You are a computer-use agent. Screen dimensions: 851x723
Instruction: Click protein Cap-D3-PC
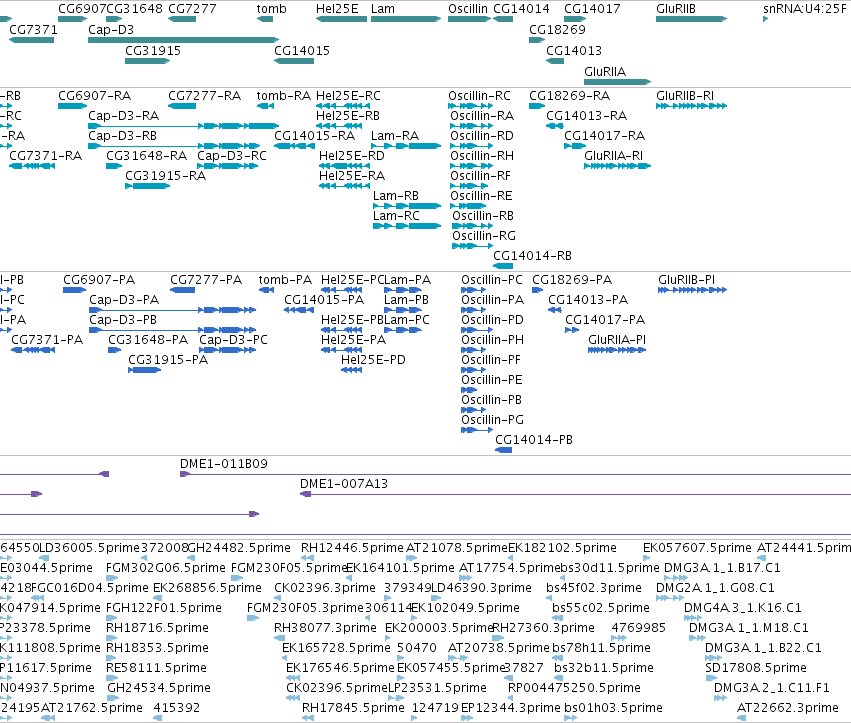pyautogui.click(x=228, y=350)
